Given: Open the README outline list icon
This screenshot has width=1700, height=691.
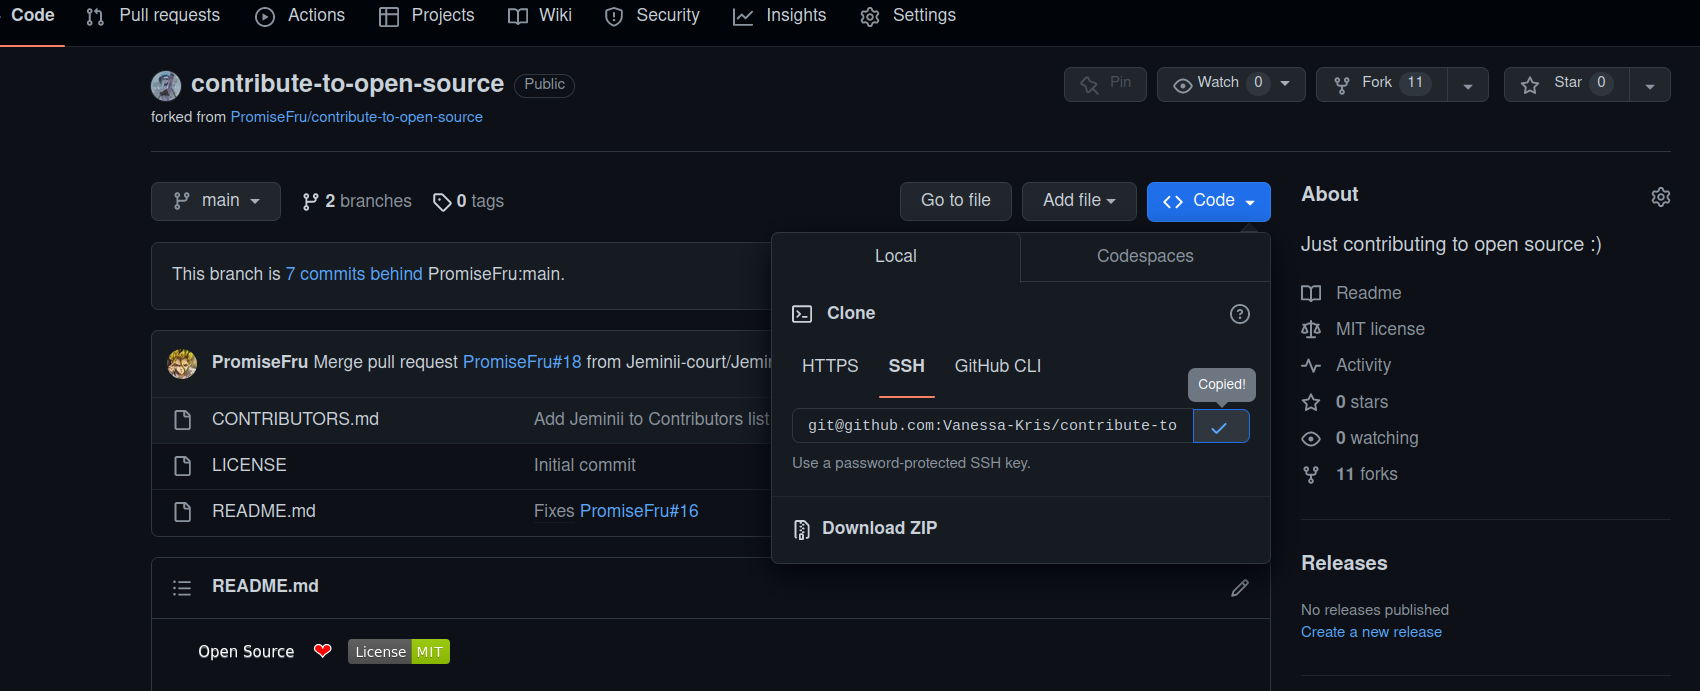Looking at the screenshot, I should point(182,588).
